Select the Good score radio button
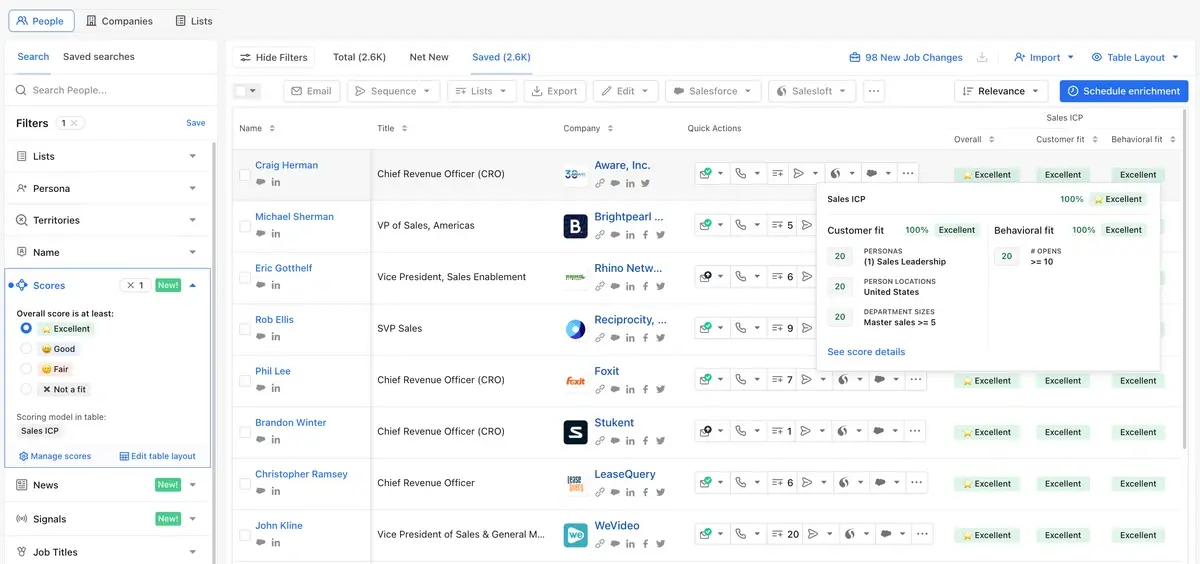 point(26,349)
